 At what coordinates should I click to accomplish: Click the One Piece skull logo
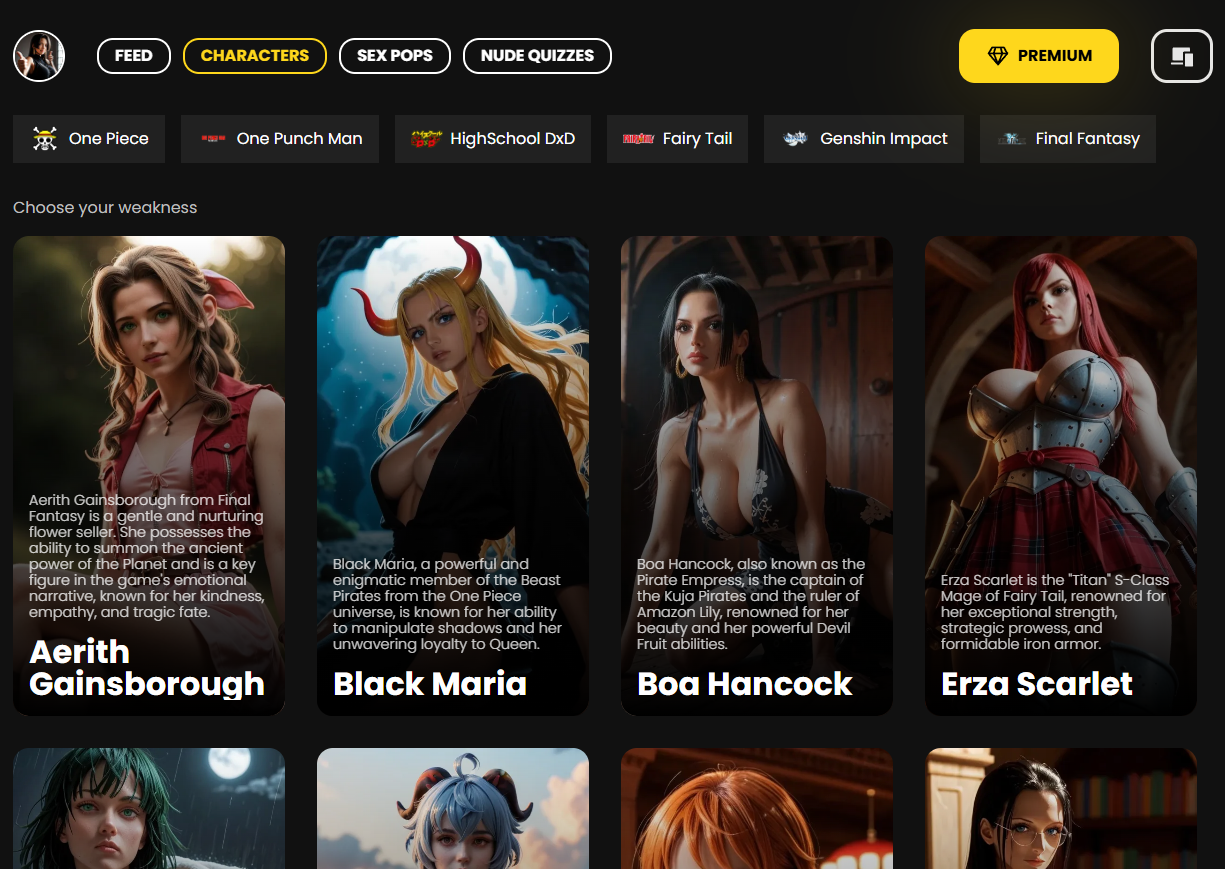[44, 139]
